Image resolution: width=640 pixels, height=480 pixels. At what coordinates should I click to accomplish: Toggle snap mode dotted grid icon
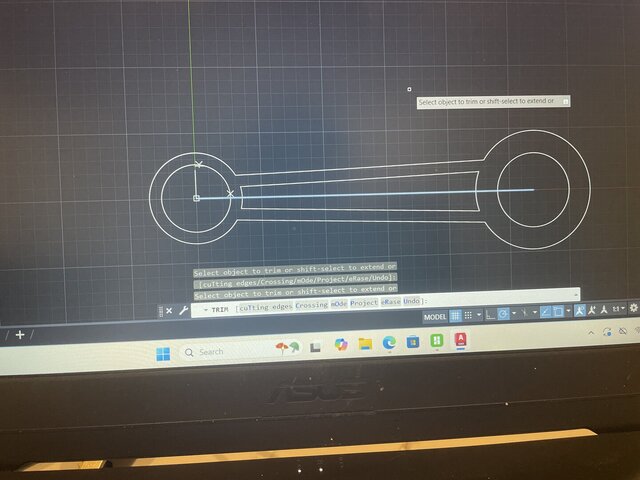468,315
